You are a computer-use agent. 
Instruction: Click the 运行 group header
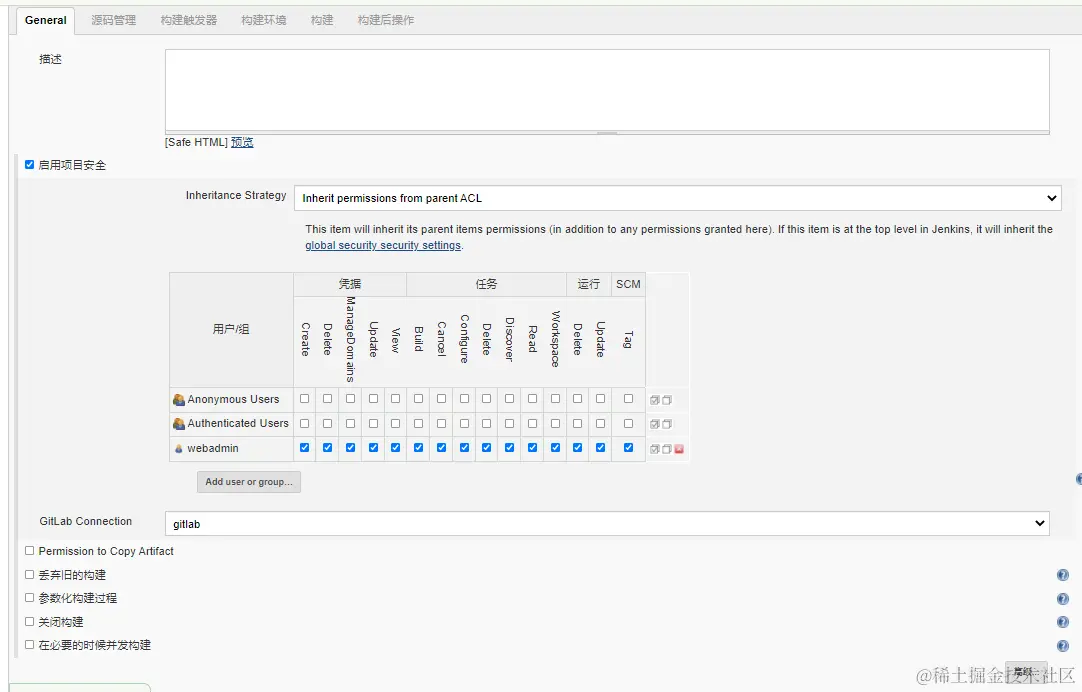pos(589,284)
